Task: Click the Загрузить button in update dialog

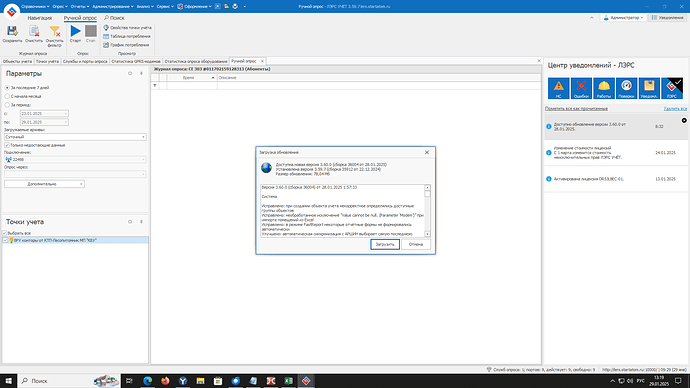Action: 385,244
